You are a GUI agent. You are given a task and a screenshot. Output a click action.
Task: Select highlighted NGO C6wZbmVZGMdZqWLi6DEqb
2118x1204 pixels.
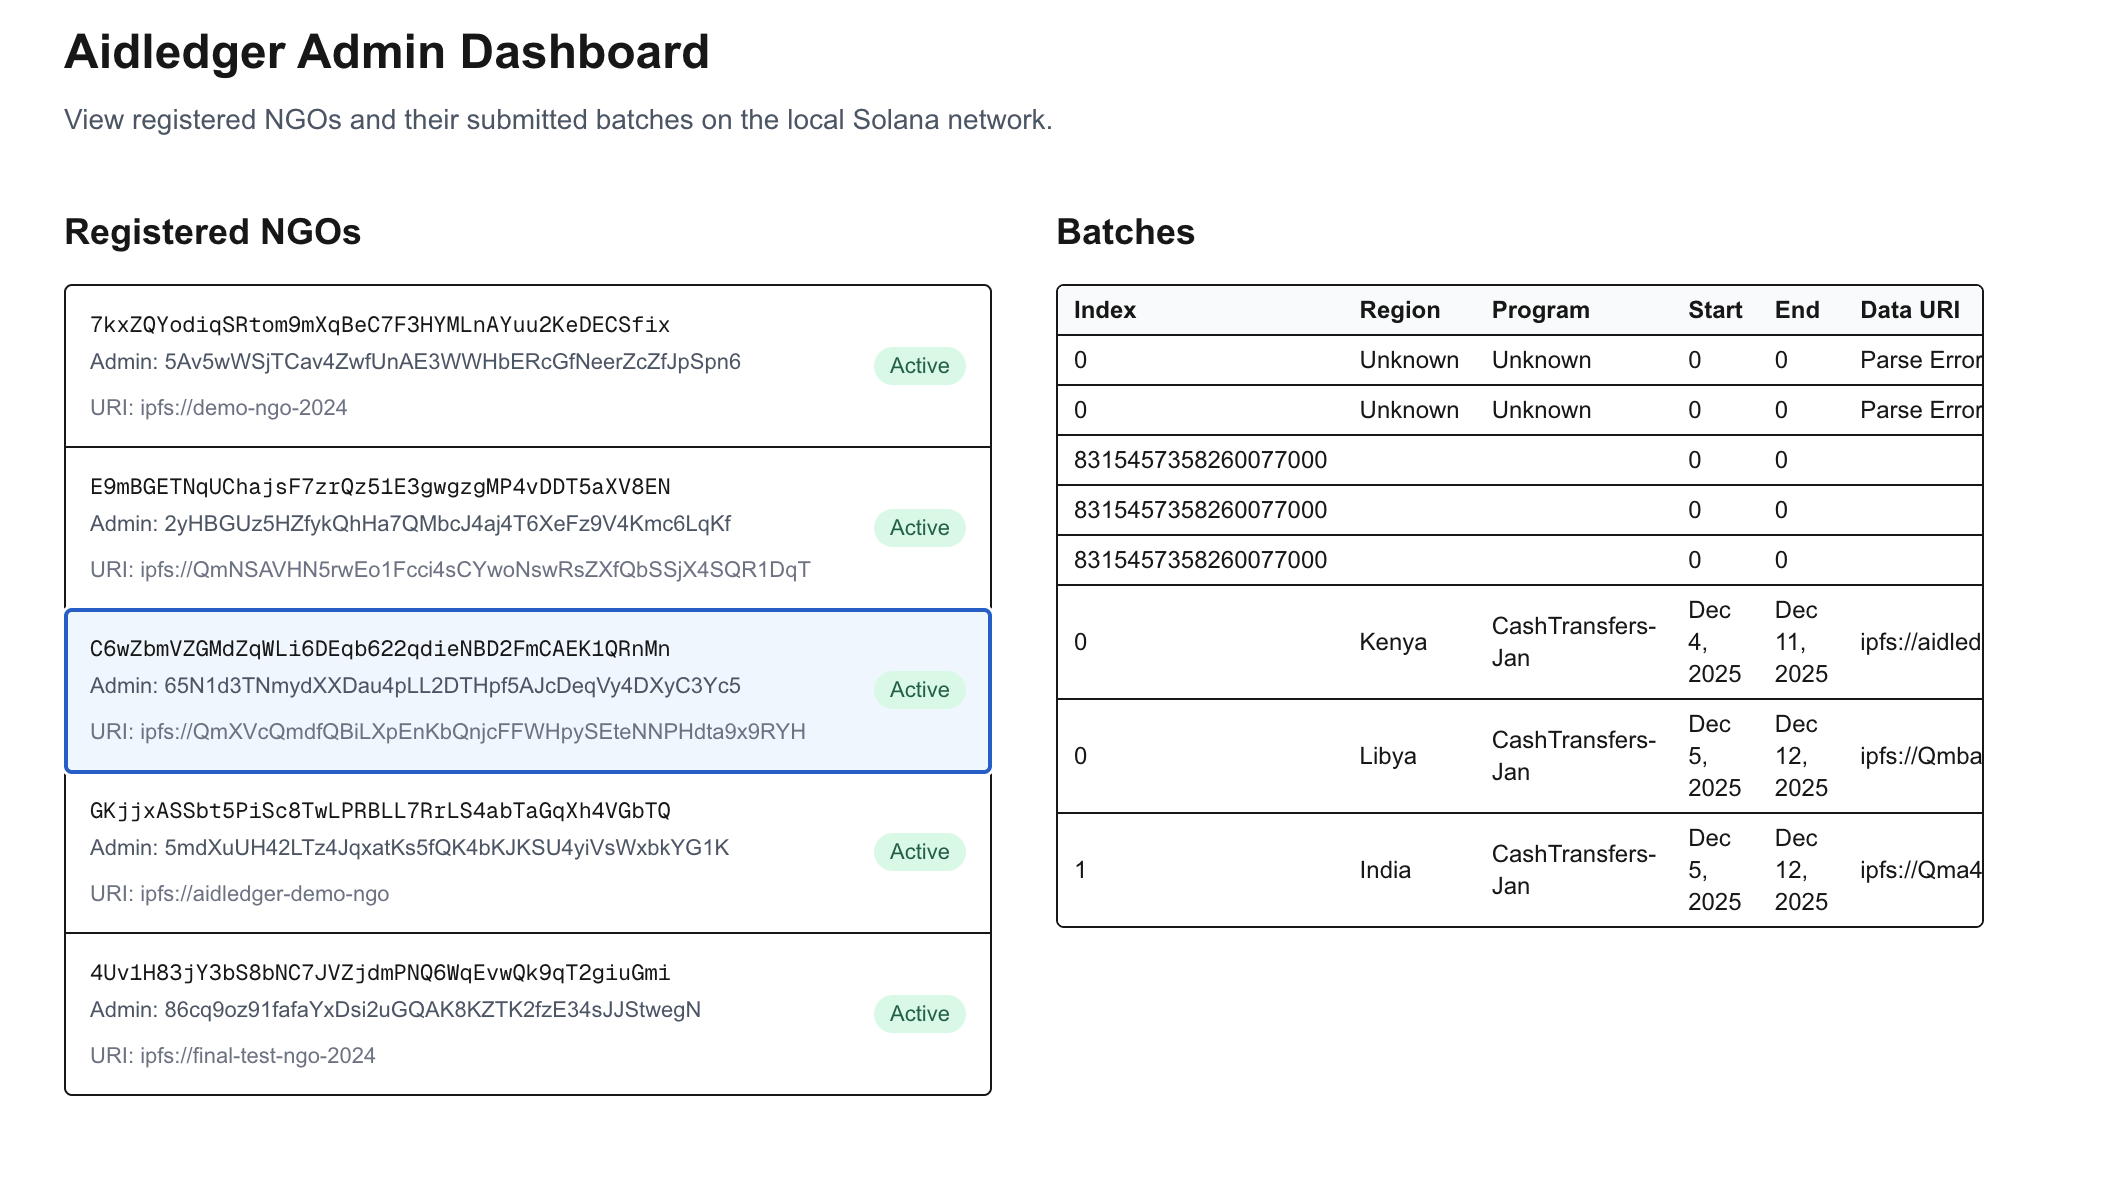[380, 649]
